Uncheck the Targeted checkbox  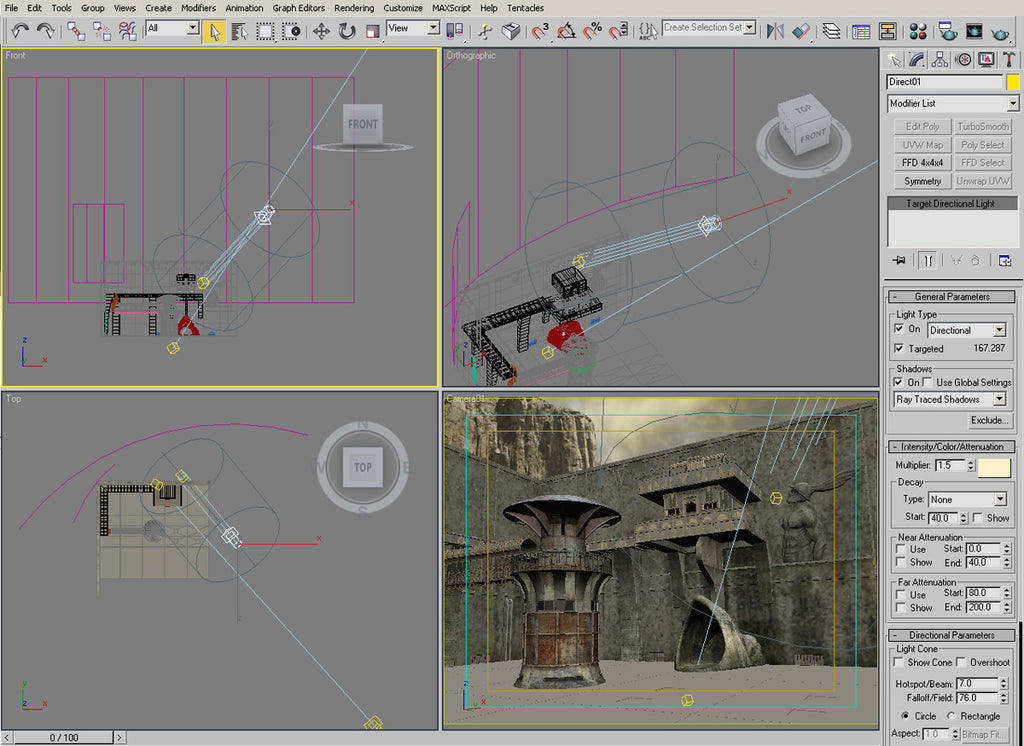pos(900,349)
